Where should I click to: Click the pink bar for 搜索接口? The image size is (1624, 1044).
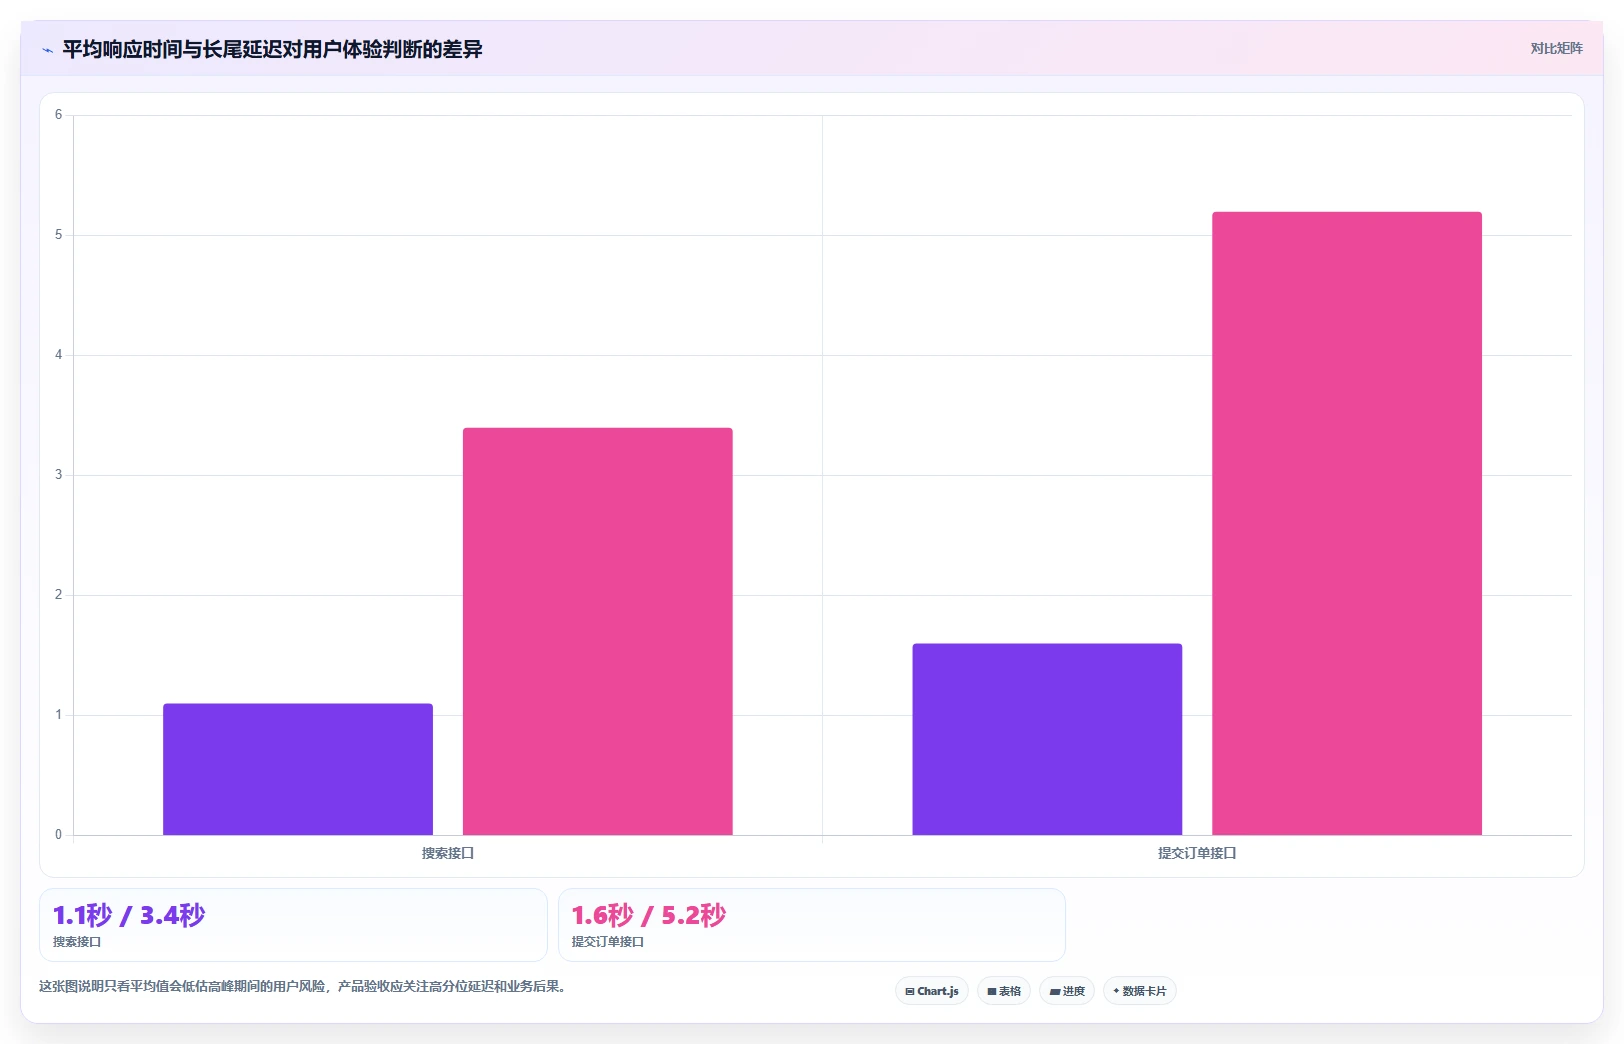tap(598, 631)
